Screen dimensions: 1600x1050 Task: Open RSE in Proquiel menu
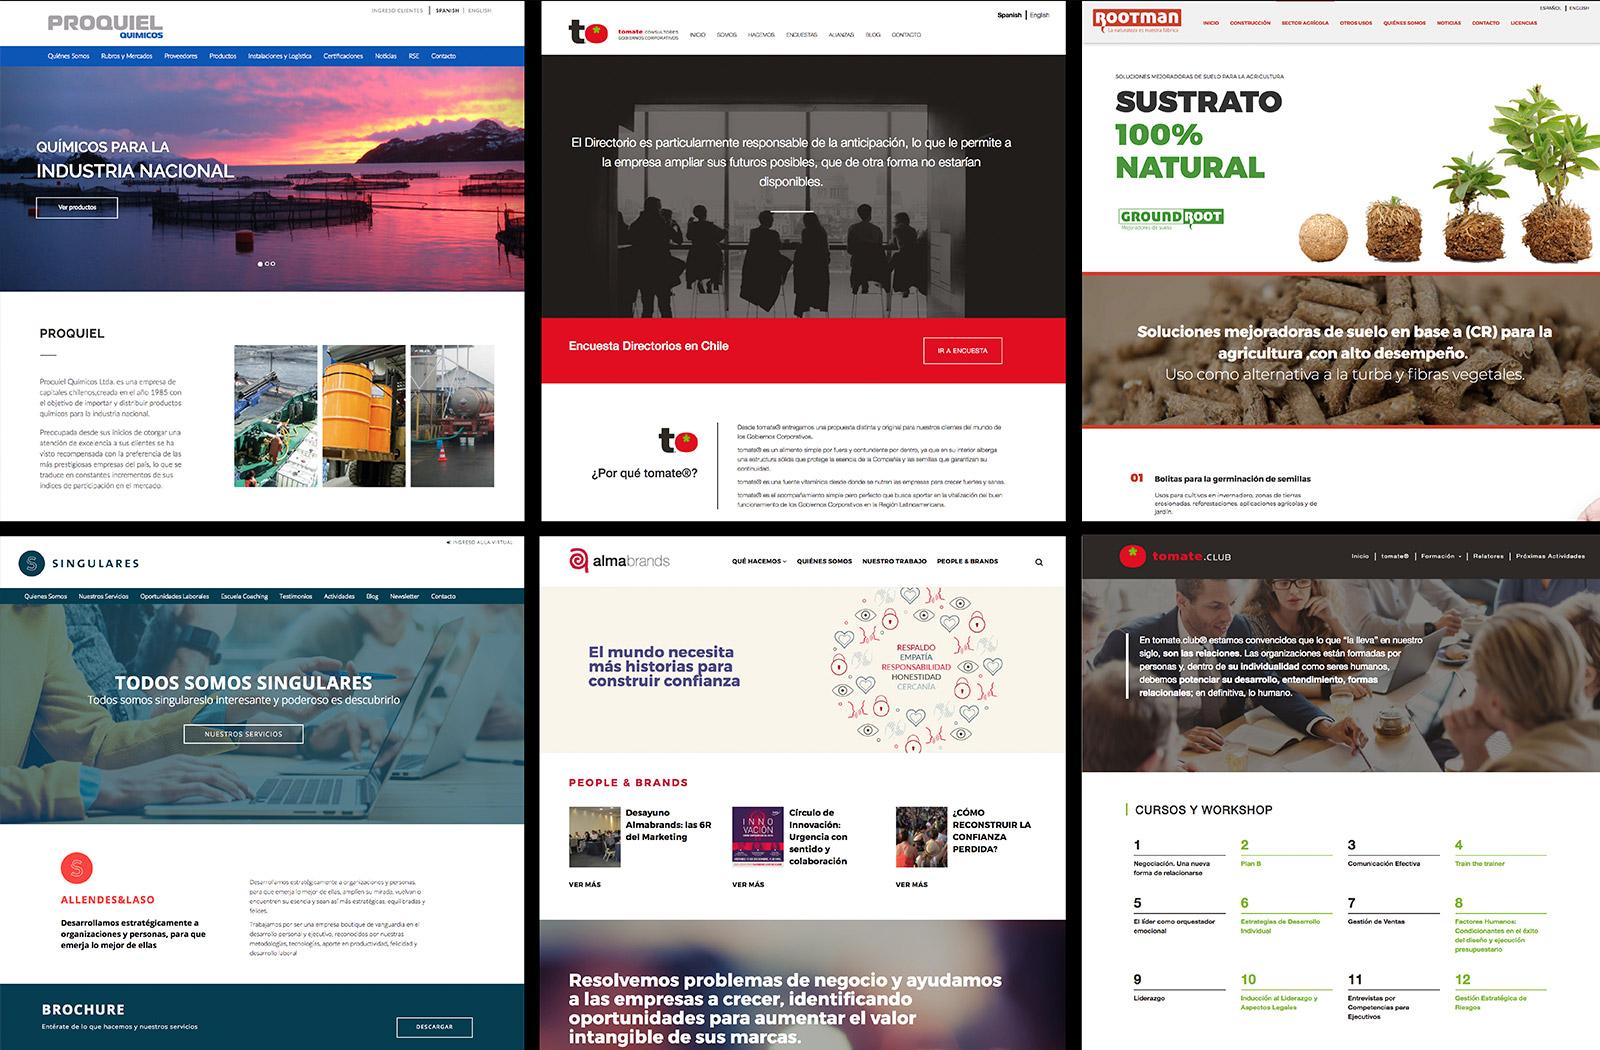(x=414, y=56)
